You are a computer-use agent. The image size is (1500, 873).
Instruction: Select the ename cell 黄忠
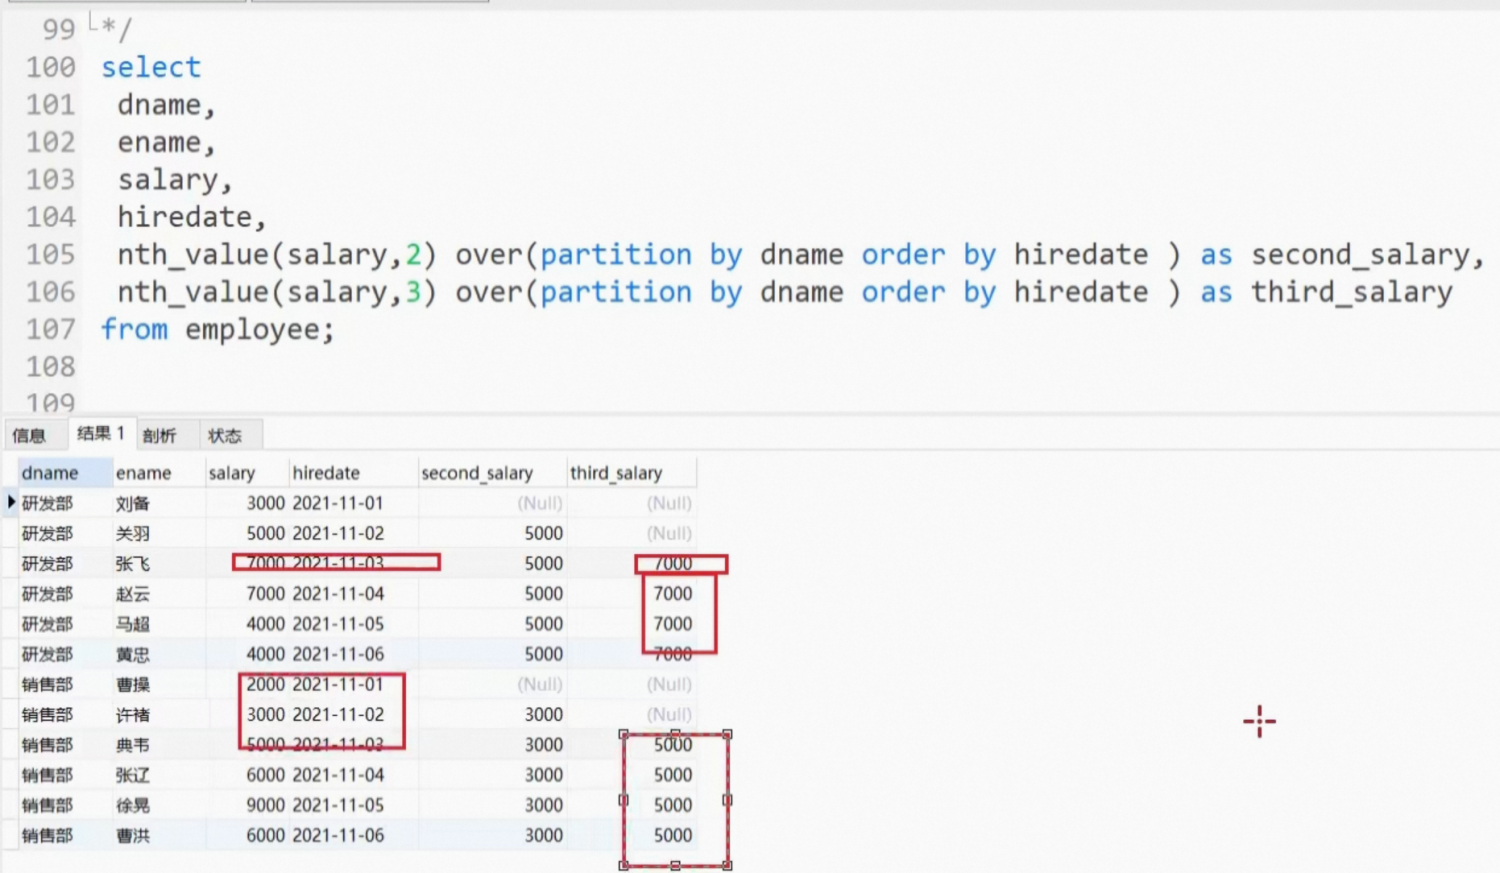133,654
